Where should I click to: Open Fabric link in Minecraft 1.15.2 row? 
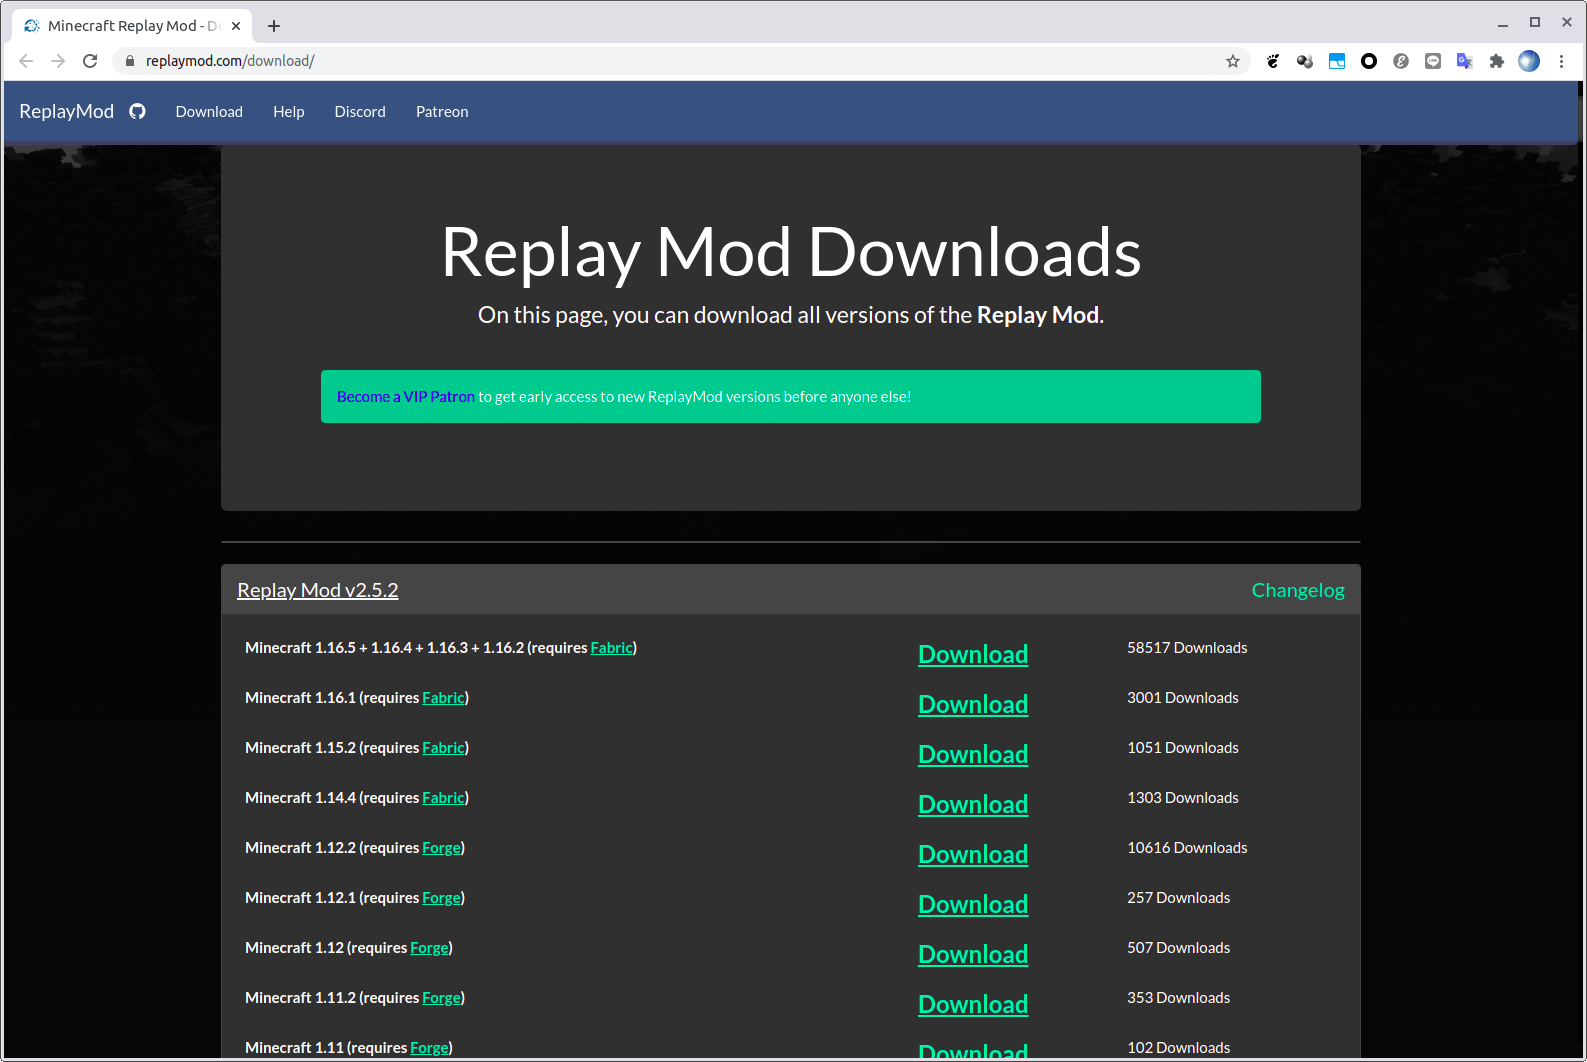443,748
